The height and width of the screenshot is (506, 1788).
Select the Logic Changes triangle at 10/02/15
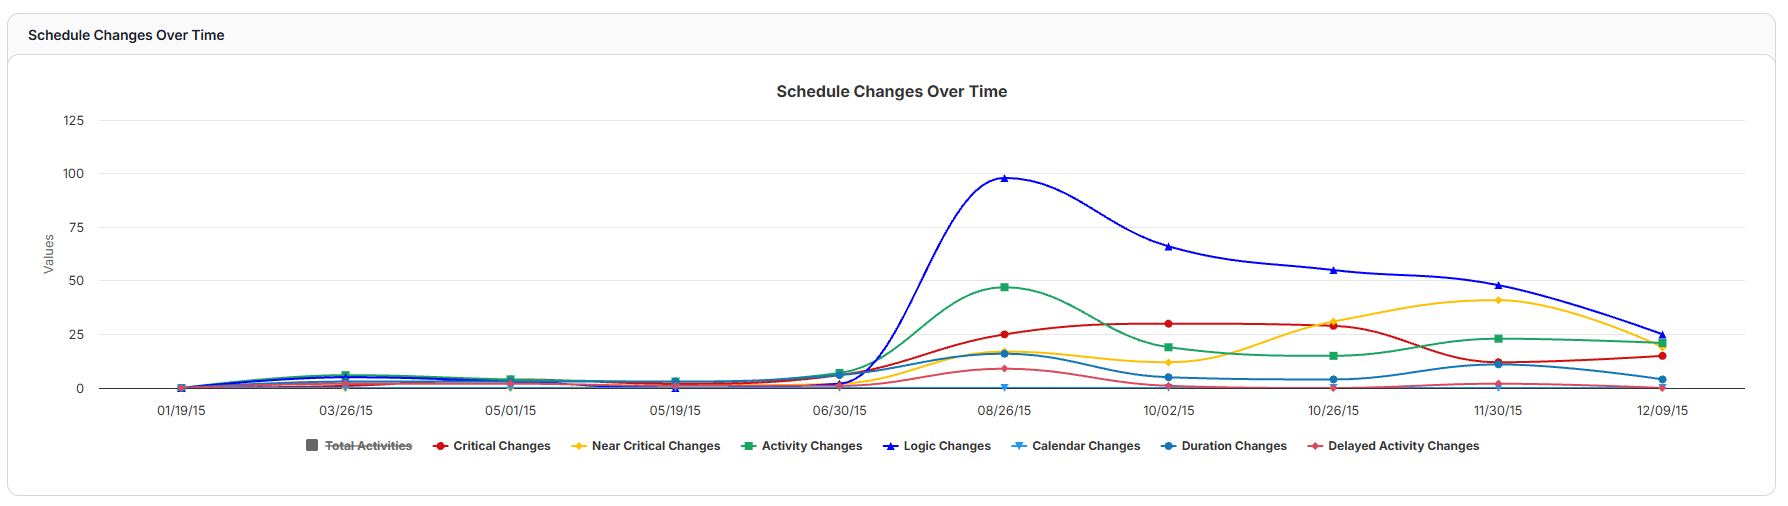1168,246
